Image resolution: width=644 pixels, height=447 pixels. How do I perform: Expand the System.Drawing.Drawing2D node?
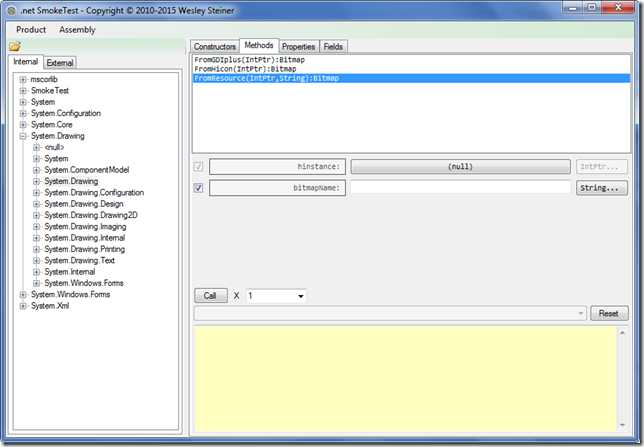coord(37,215)
